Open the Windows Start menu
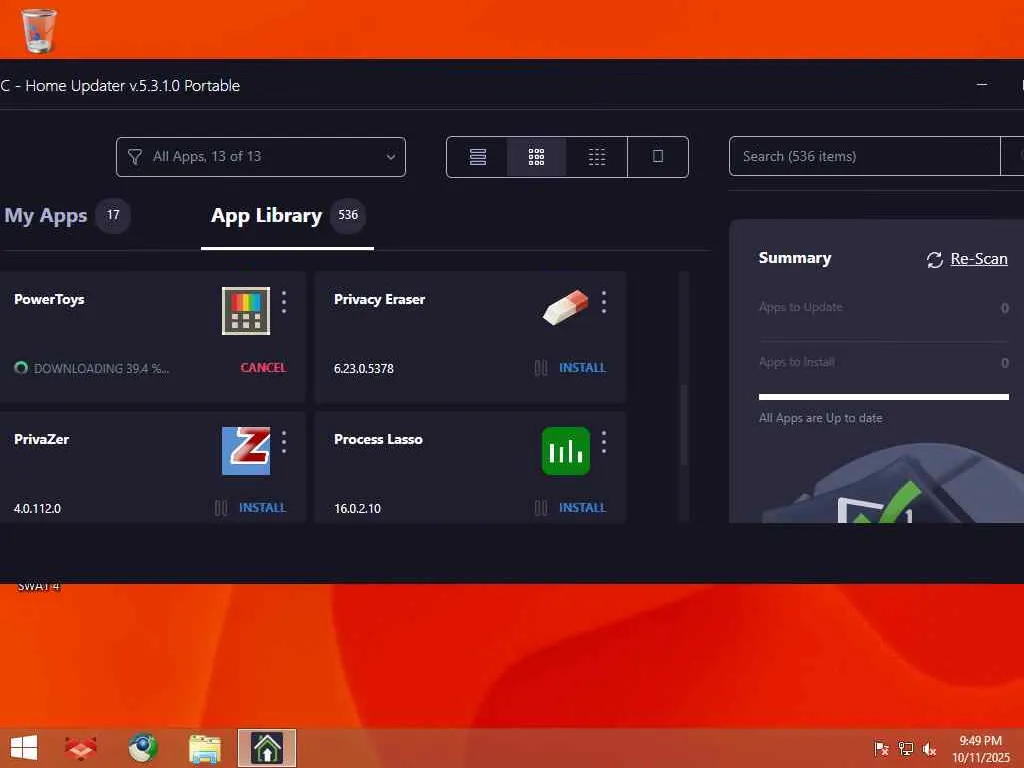The image size is (1024, 768). (x=24, y=748)
